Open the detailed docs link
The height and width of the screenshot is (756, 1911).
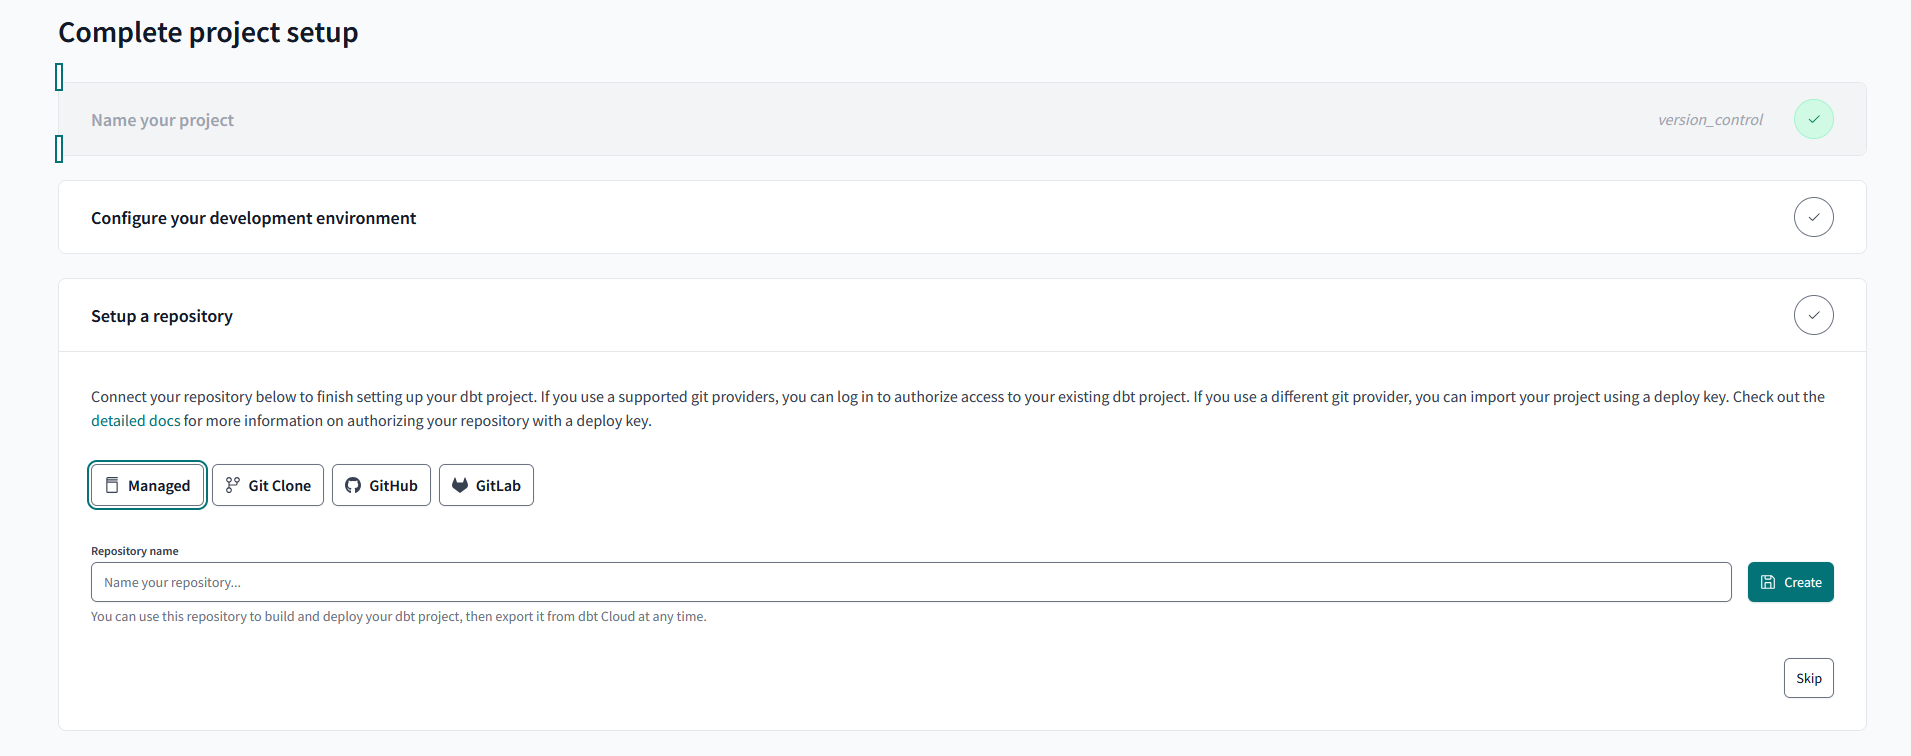135,421
